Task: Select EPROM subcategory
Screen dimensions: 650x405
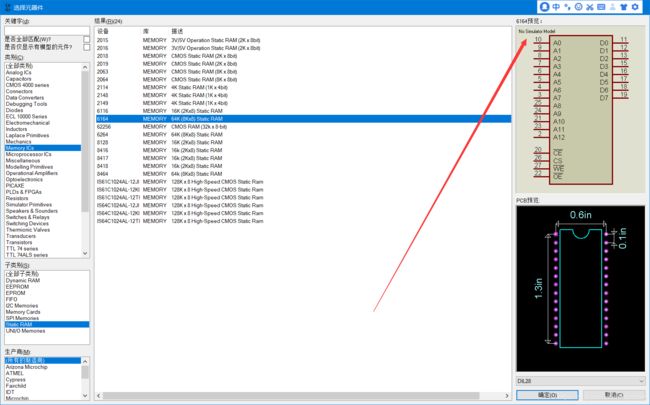Action: 15,293
